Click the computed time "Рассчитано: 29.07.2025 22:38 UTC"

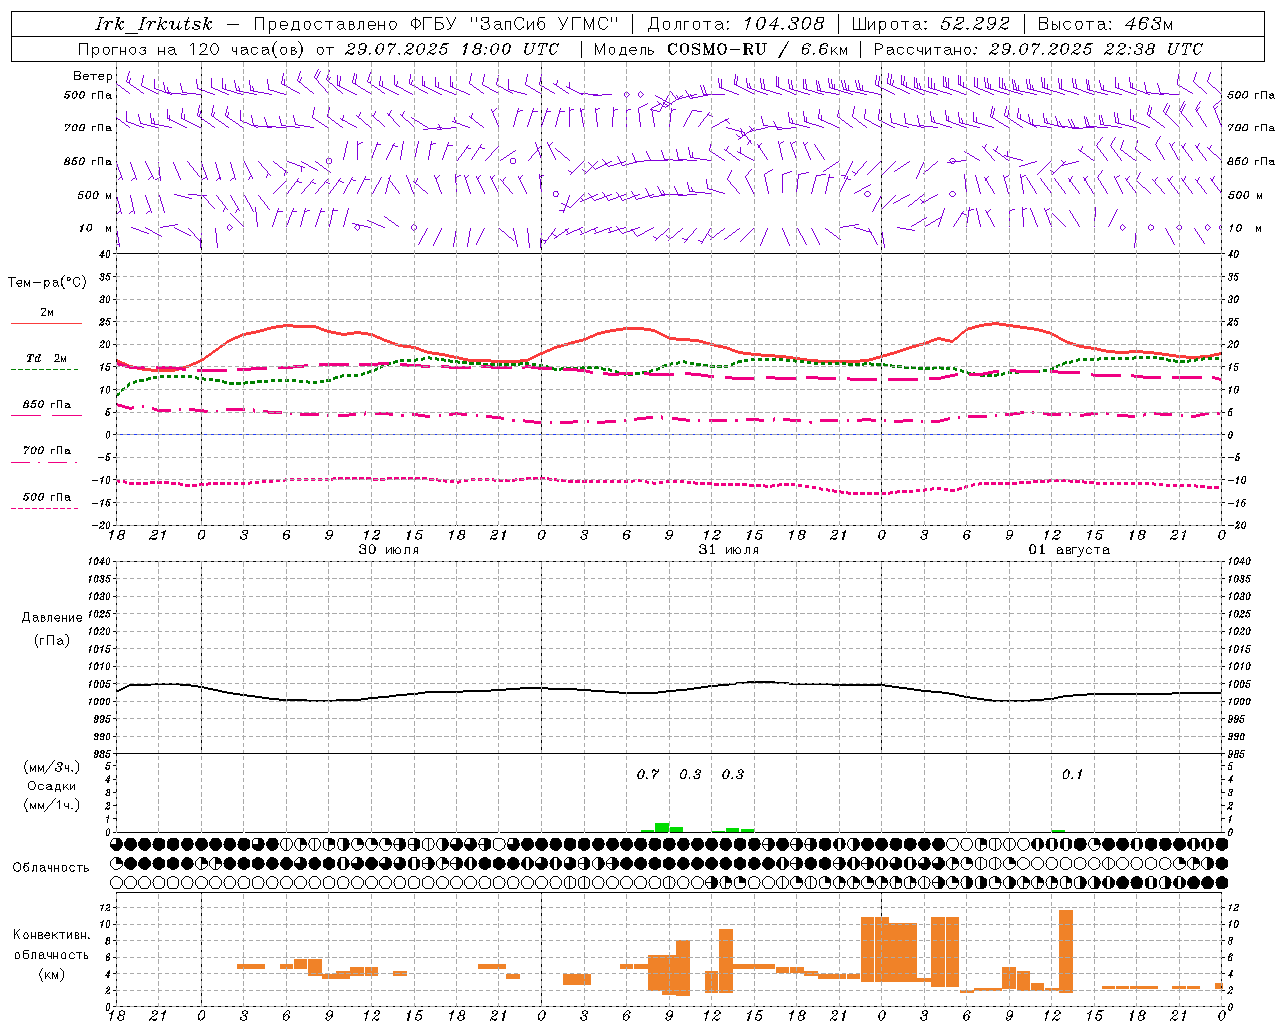(x=1038, y=49)
